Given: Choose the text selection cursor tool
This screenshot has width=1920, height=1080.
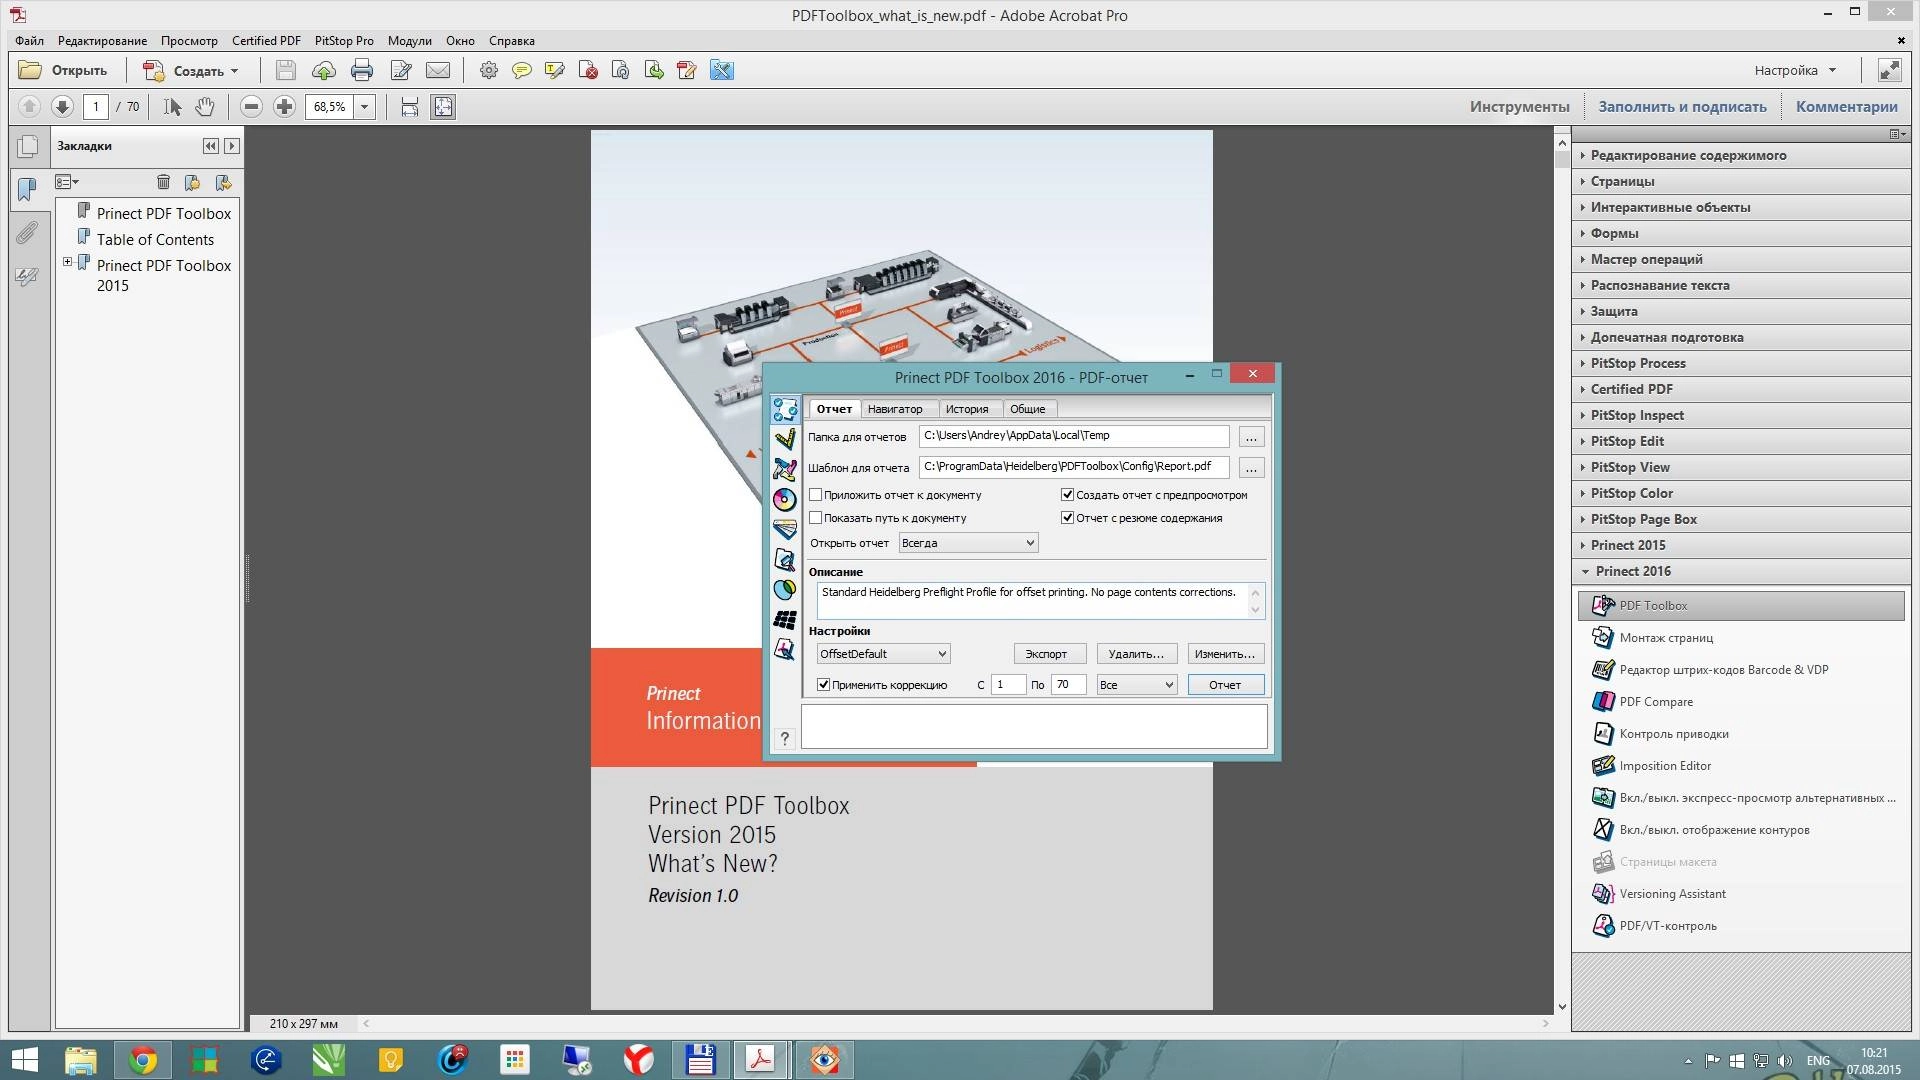Looking at the screenshot, I should (172, 106).
